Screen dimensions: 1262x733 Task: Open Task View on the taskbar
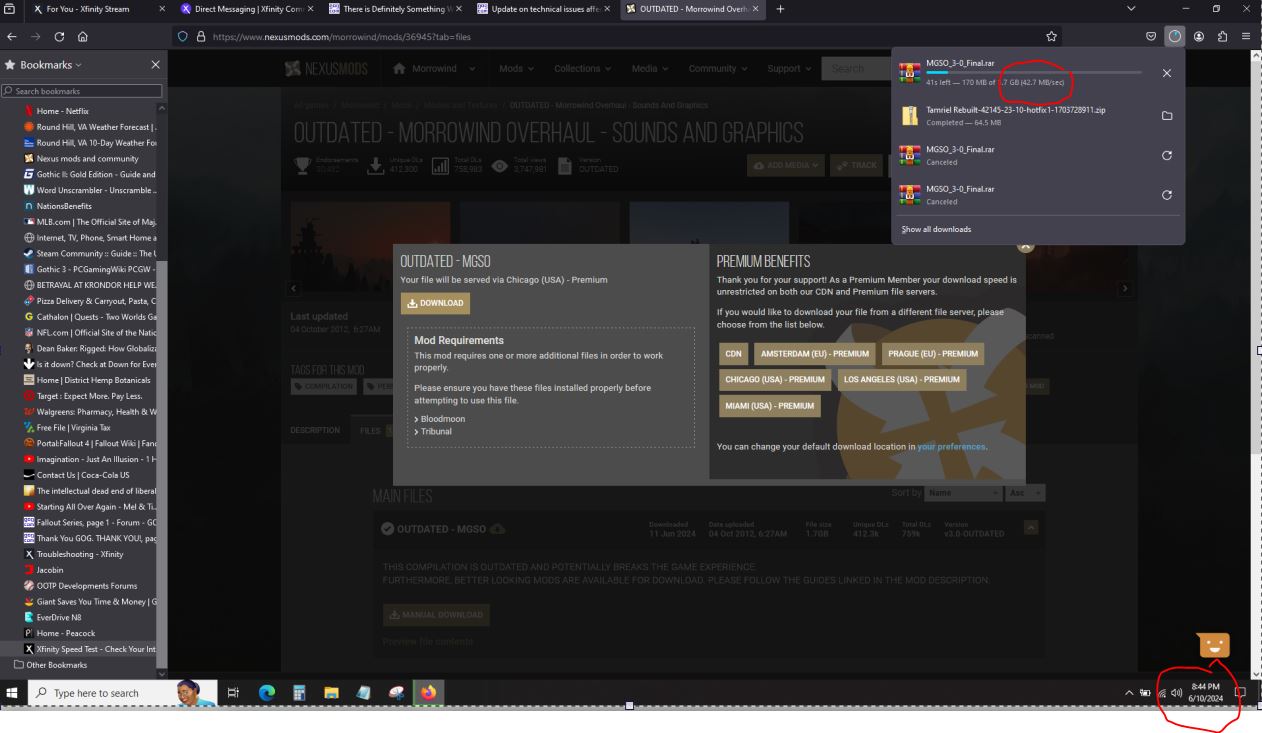pos(234,692)
